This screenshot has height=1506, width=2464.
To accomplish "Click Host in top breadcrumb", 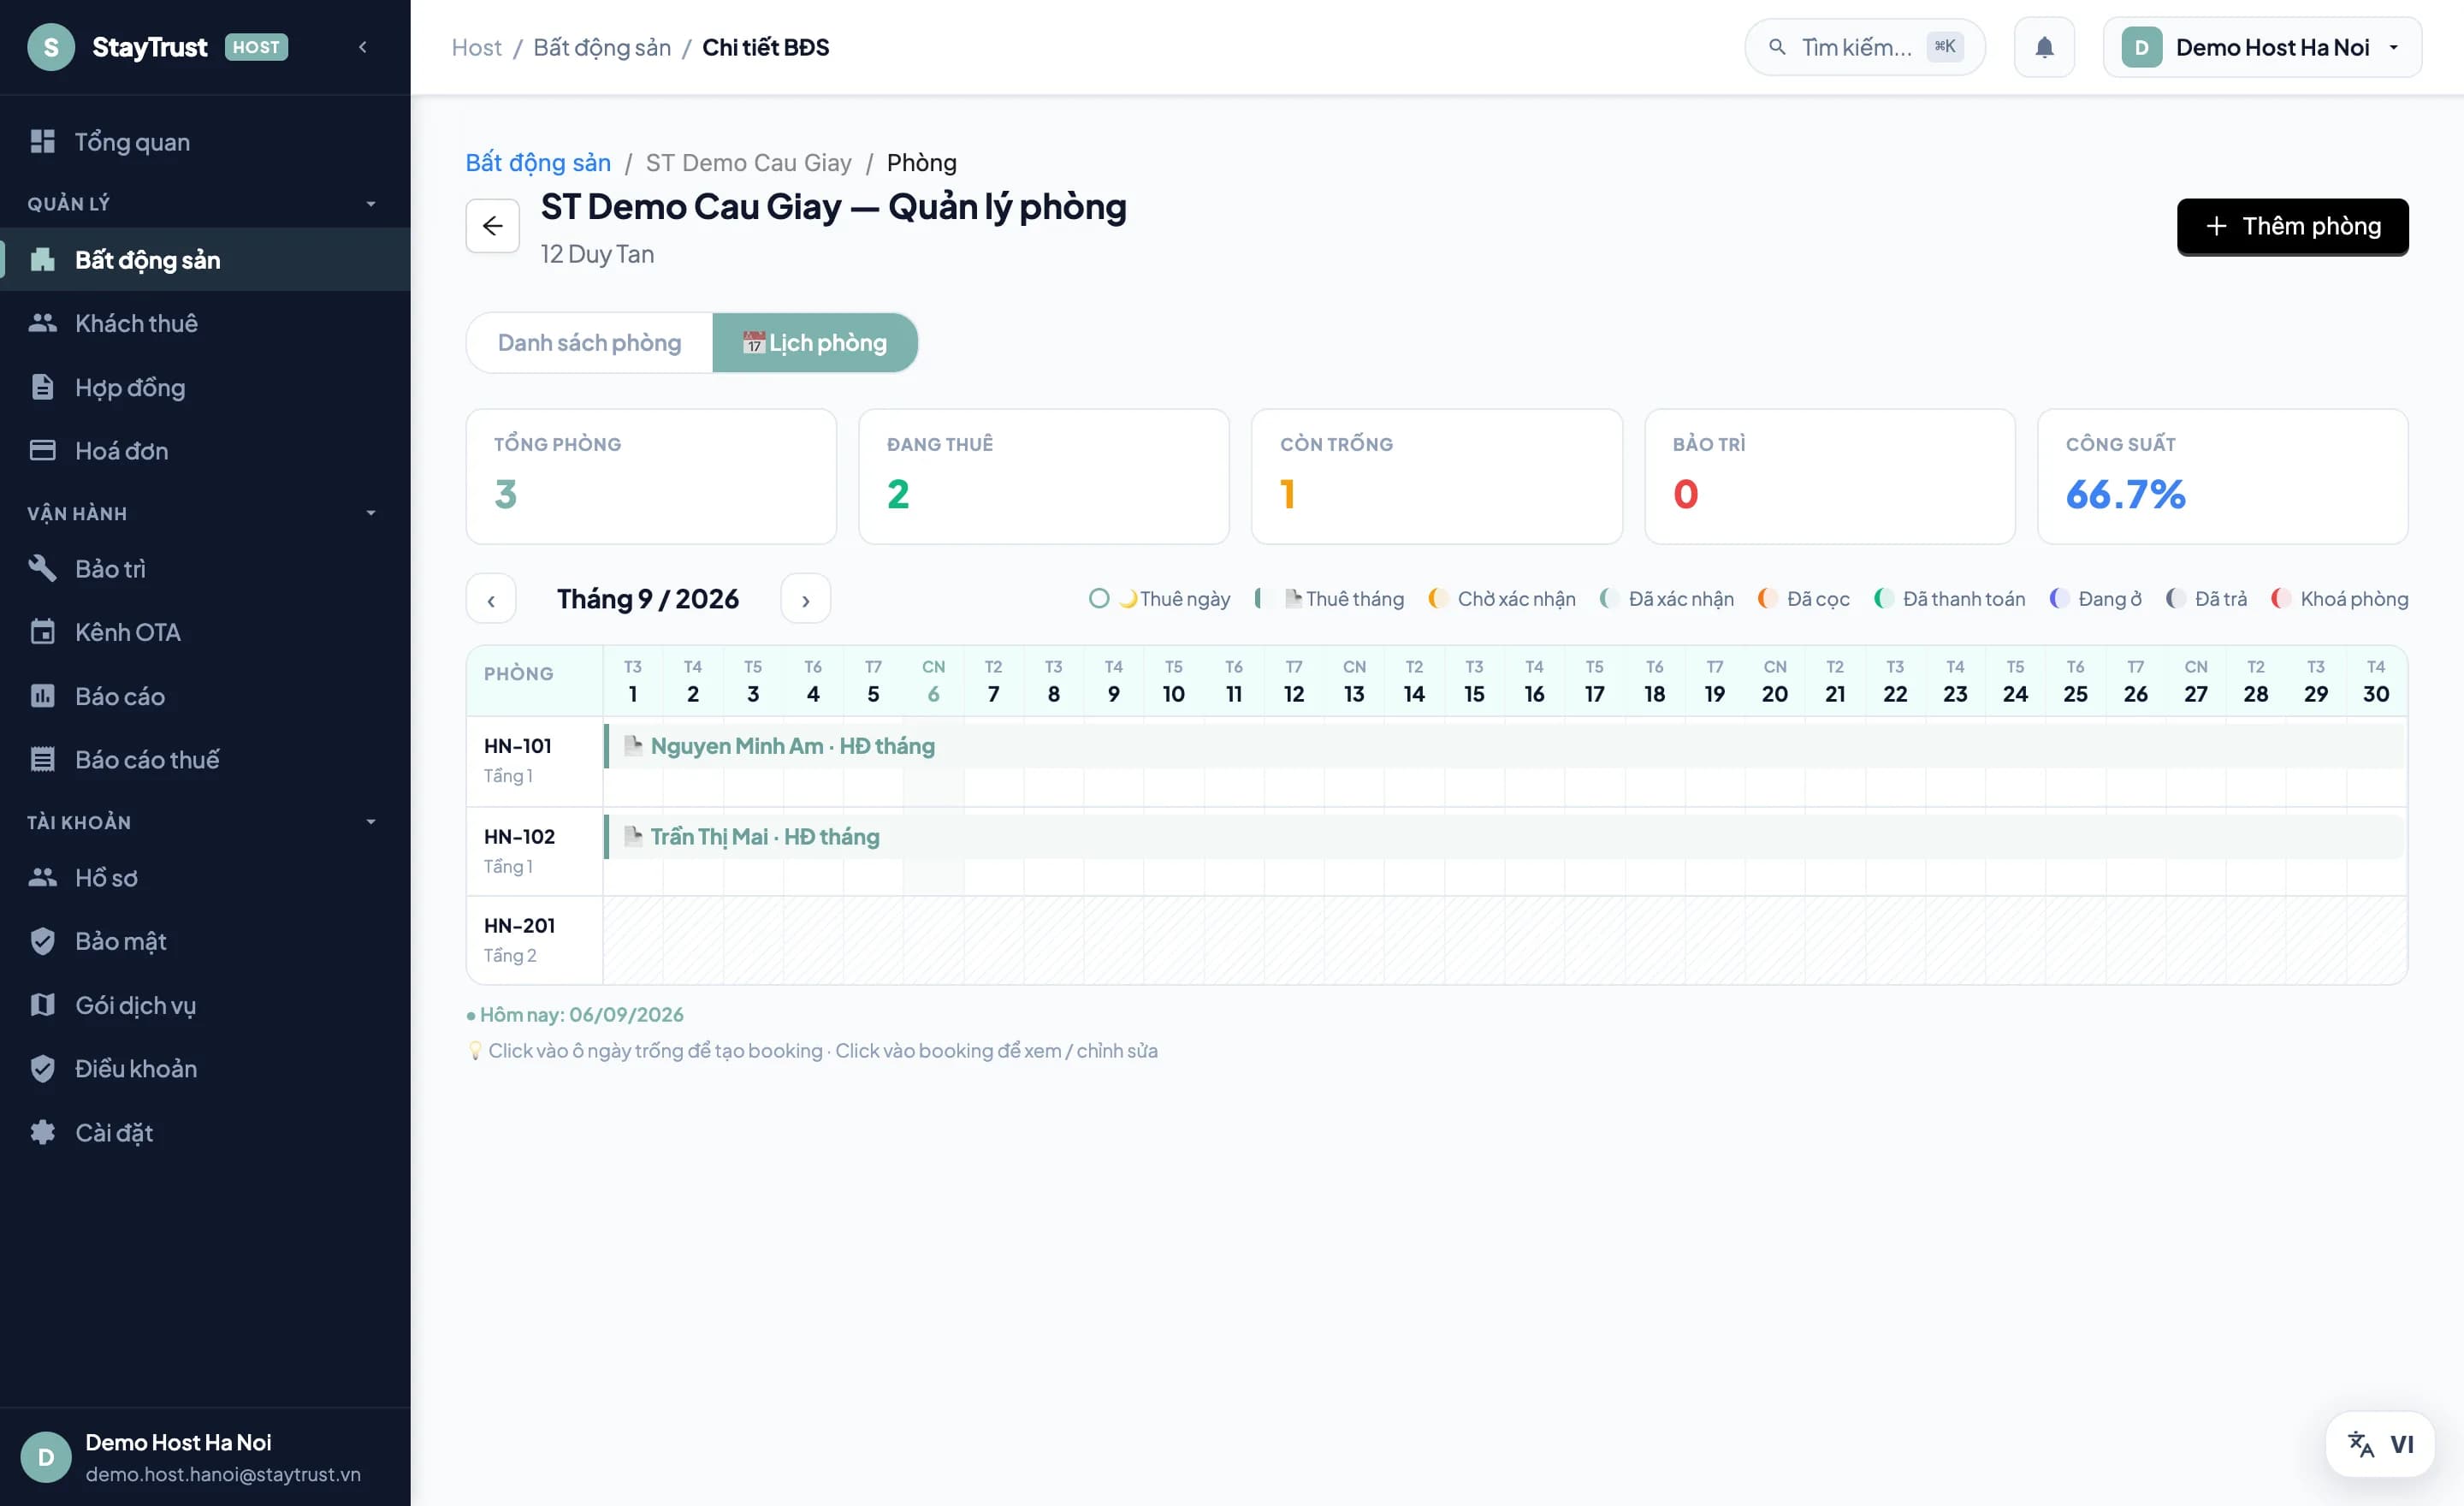I will click(x=476, y=47).
